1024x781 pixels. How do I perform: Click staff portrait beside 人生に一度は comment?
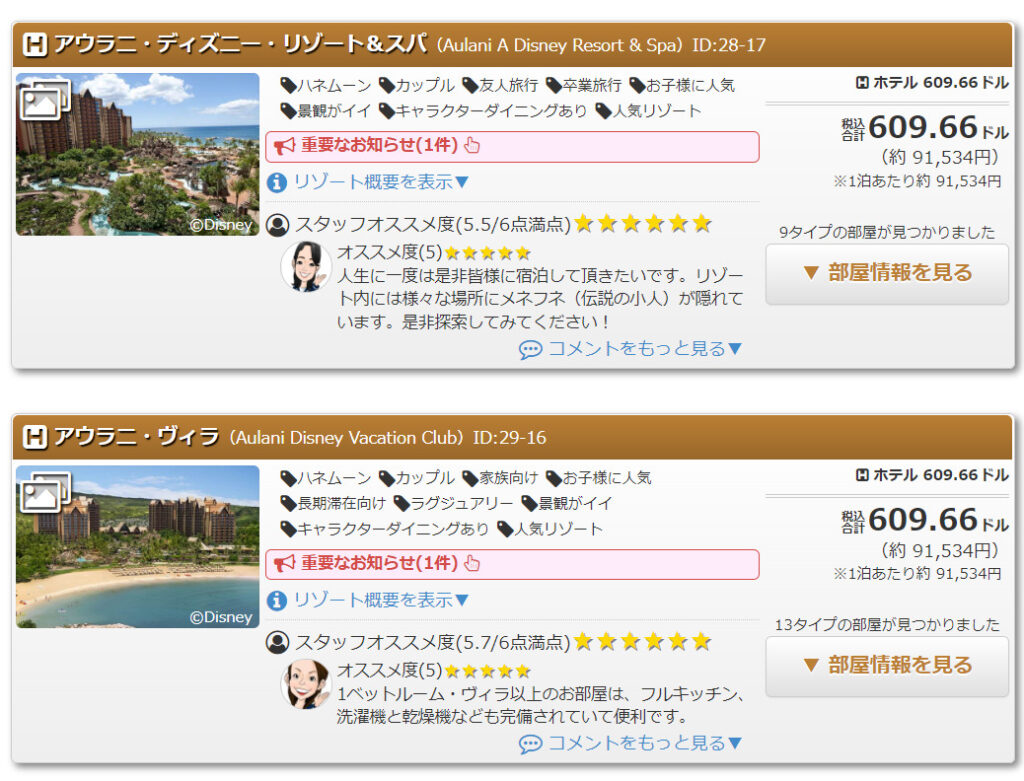(x=305, y=266)
